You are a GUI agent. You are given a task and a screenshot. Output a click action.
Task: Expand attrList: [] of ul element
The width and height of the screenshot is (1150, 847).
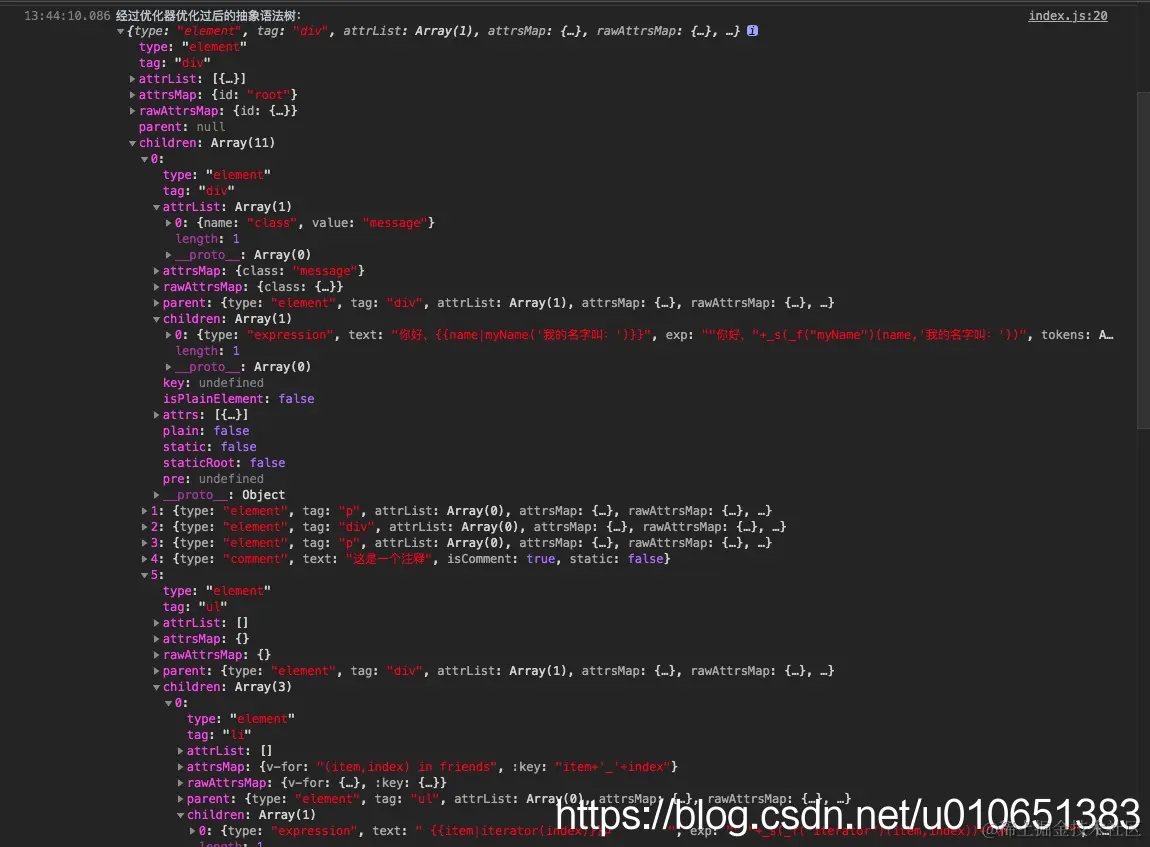click(156, 623)
